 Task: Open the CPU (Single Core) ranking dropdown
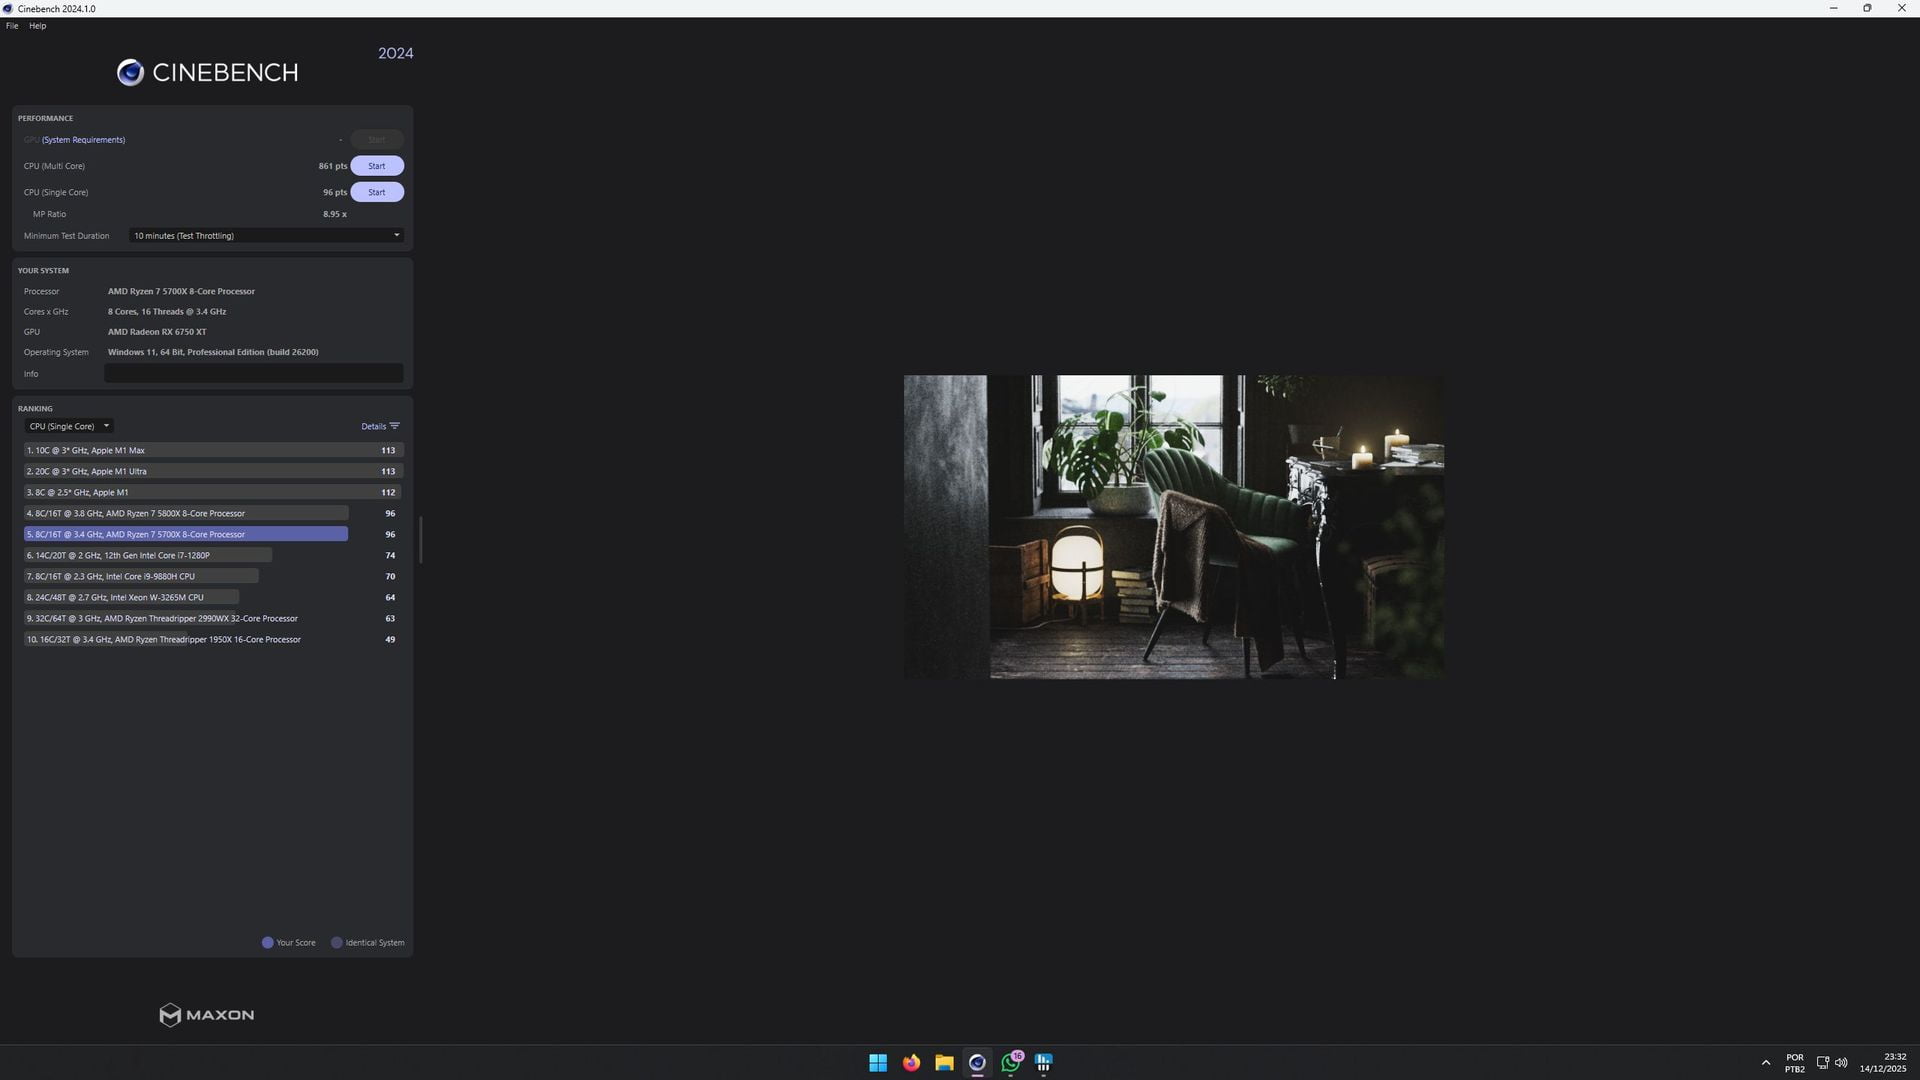coord(69,426)
